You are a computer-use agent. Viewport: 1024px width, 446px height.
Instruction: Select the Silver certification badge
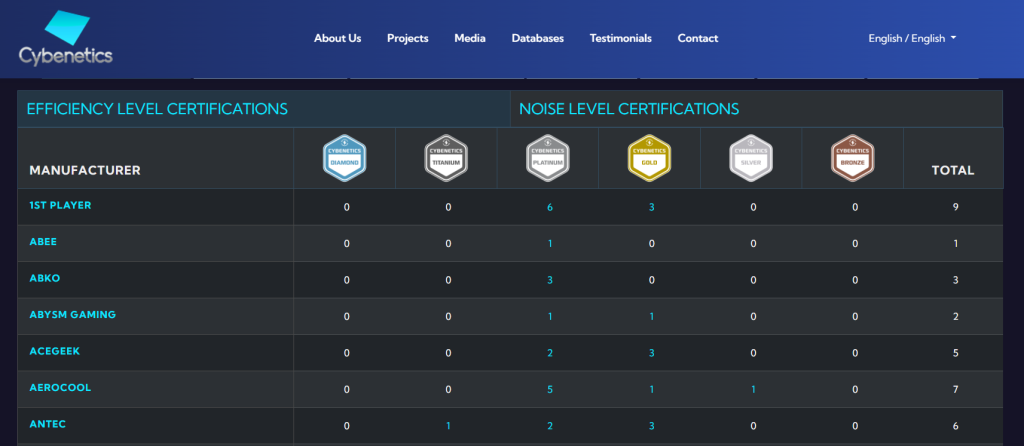pos(751,158)
